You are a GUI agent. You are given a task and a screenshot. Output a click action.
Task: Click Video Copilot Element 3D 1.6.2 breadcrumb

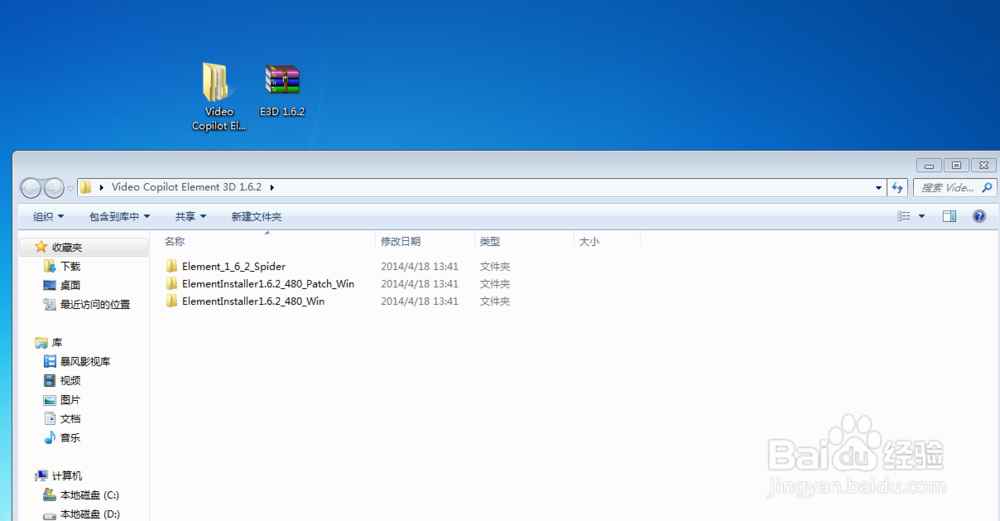tap(186, 187)
